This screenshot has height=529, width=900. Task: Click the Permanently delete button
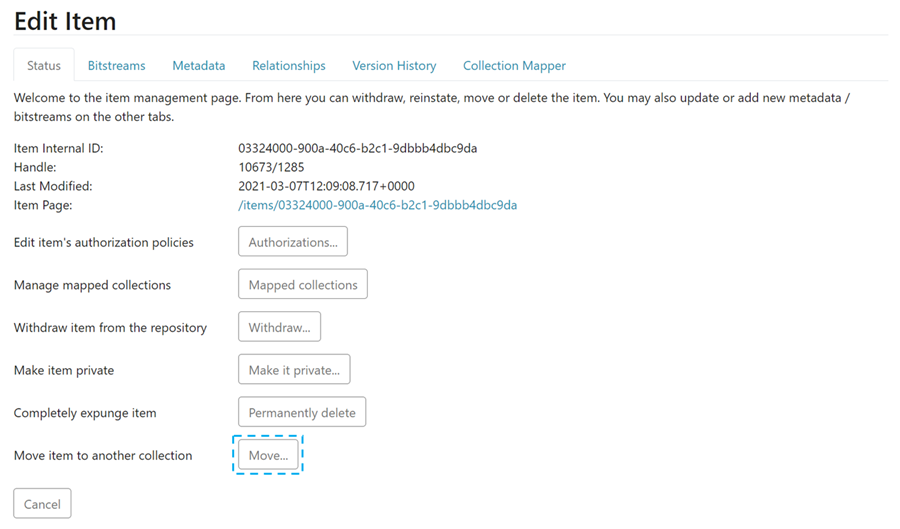point(301,412)
